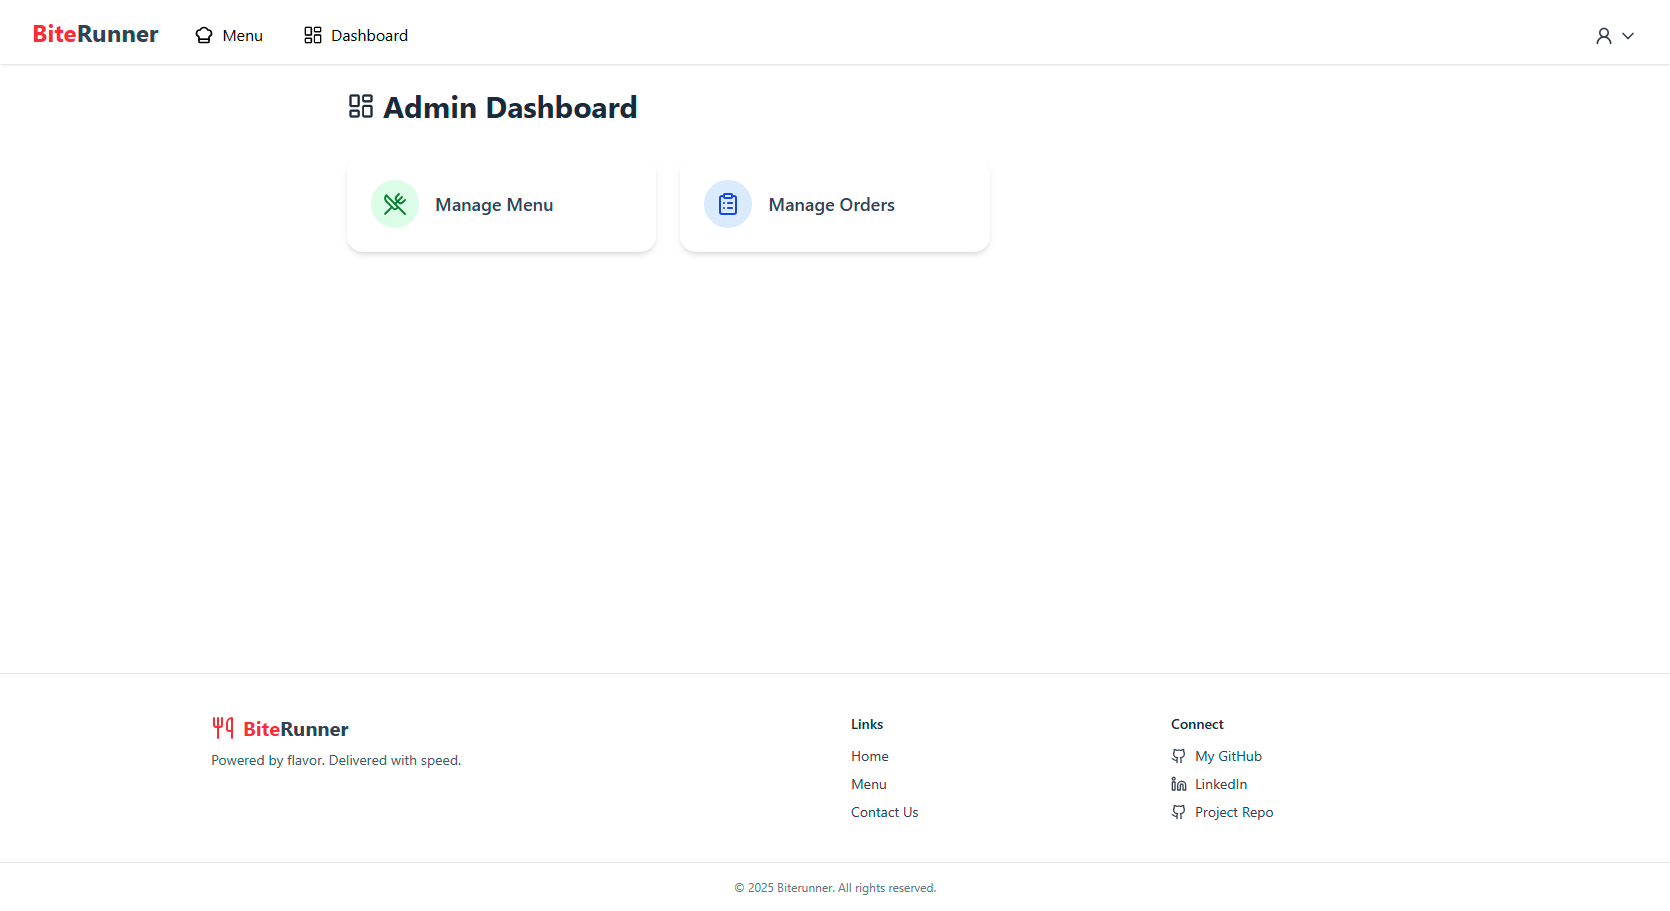Click the BiteRunner name in the footer
Screen dimensions: 1670x911
click(296, 729)
